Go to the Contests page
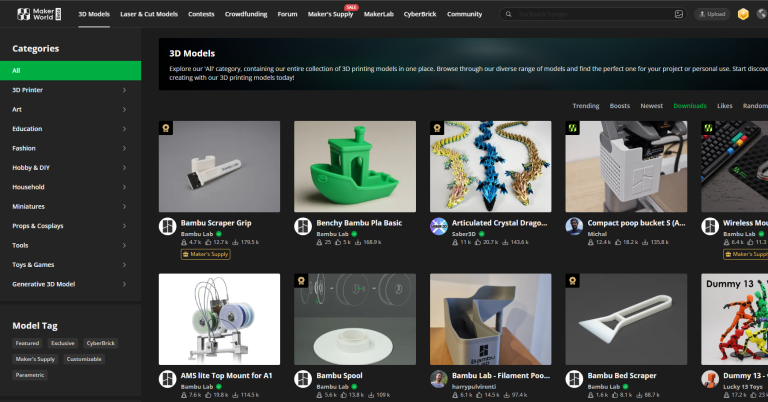This screenshot has width=768, height=402. coord(201,14)
